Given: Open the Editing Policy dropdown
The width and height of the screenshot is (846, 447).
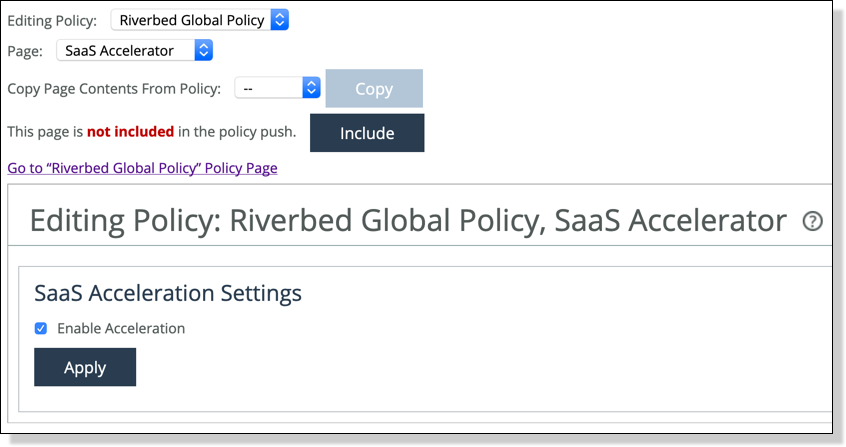Looking at the screenshot, I should point(200,20).
